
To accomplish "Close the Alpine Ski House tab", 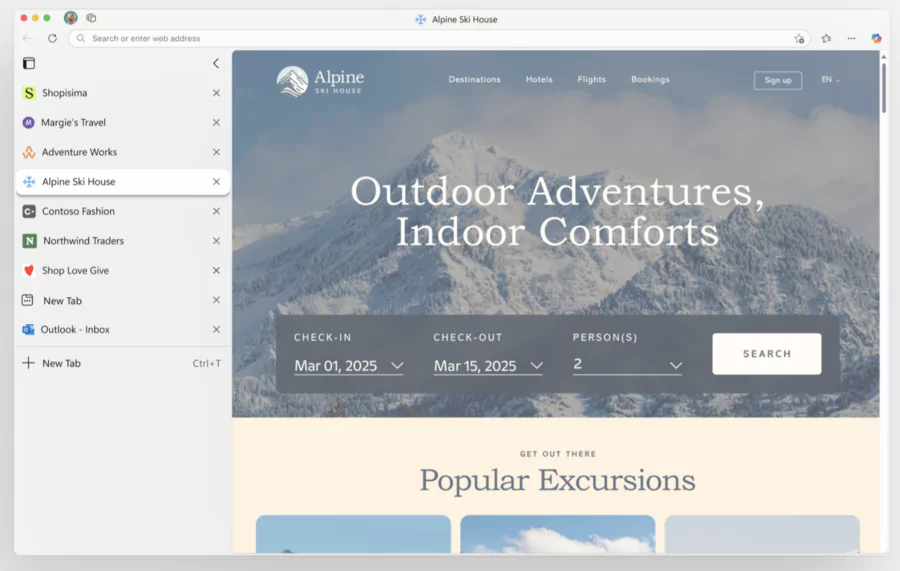I will point(216,181).
